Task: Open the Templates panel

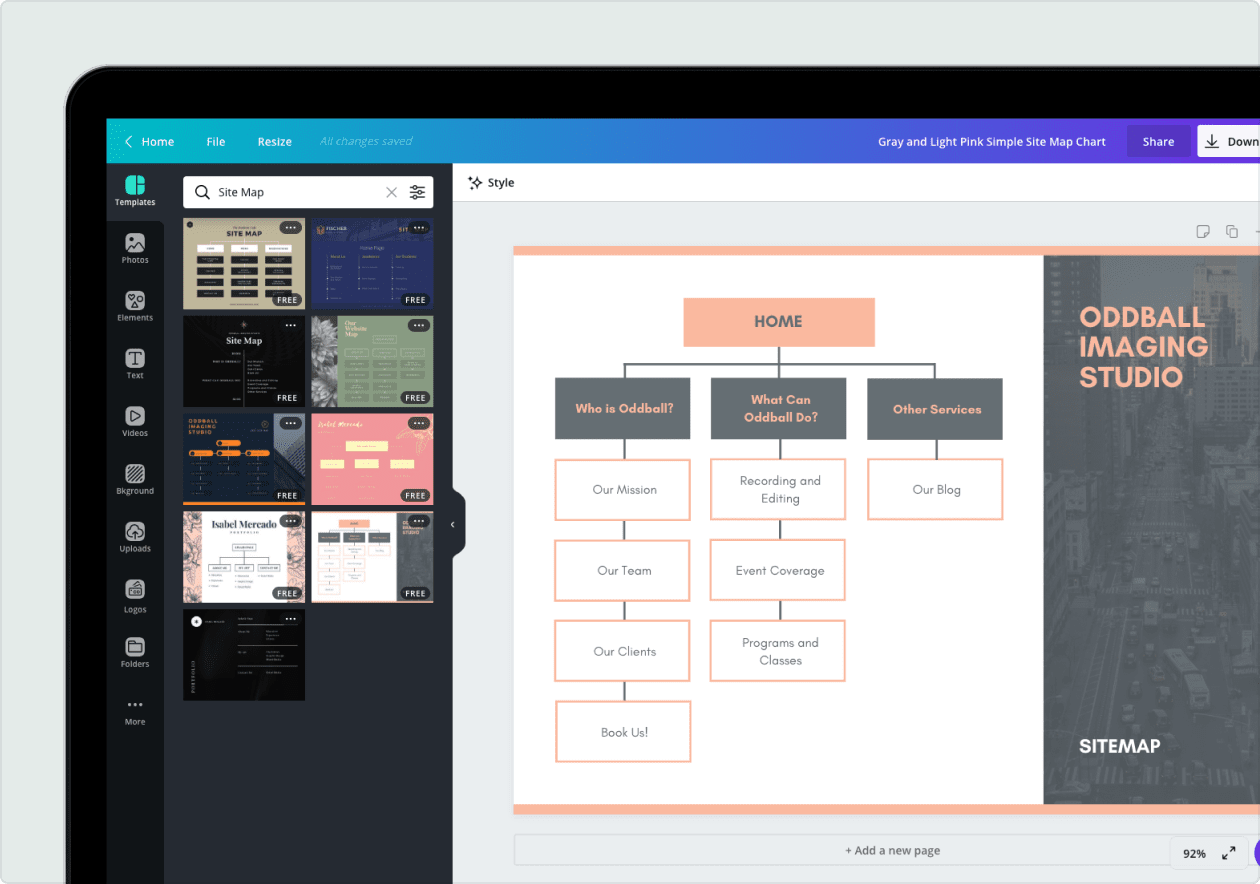Action: (135, 190)
